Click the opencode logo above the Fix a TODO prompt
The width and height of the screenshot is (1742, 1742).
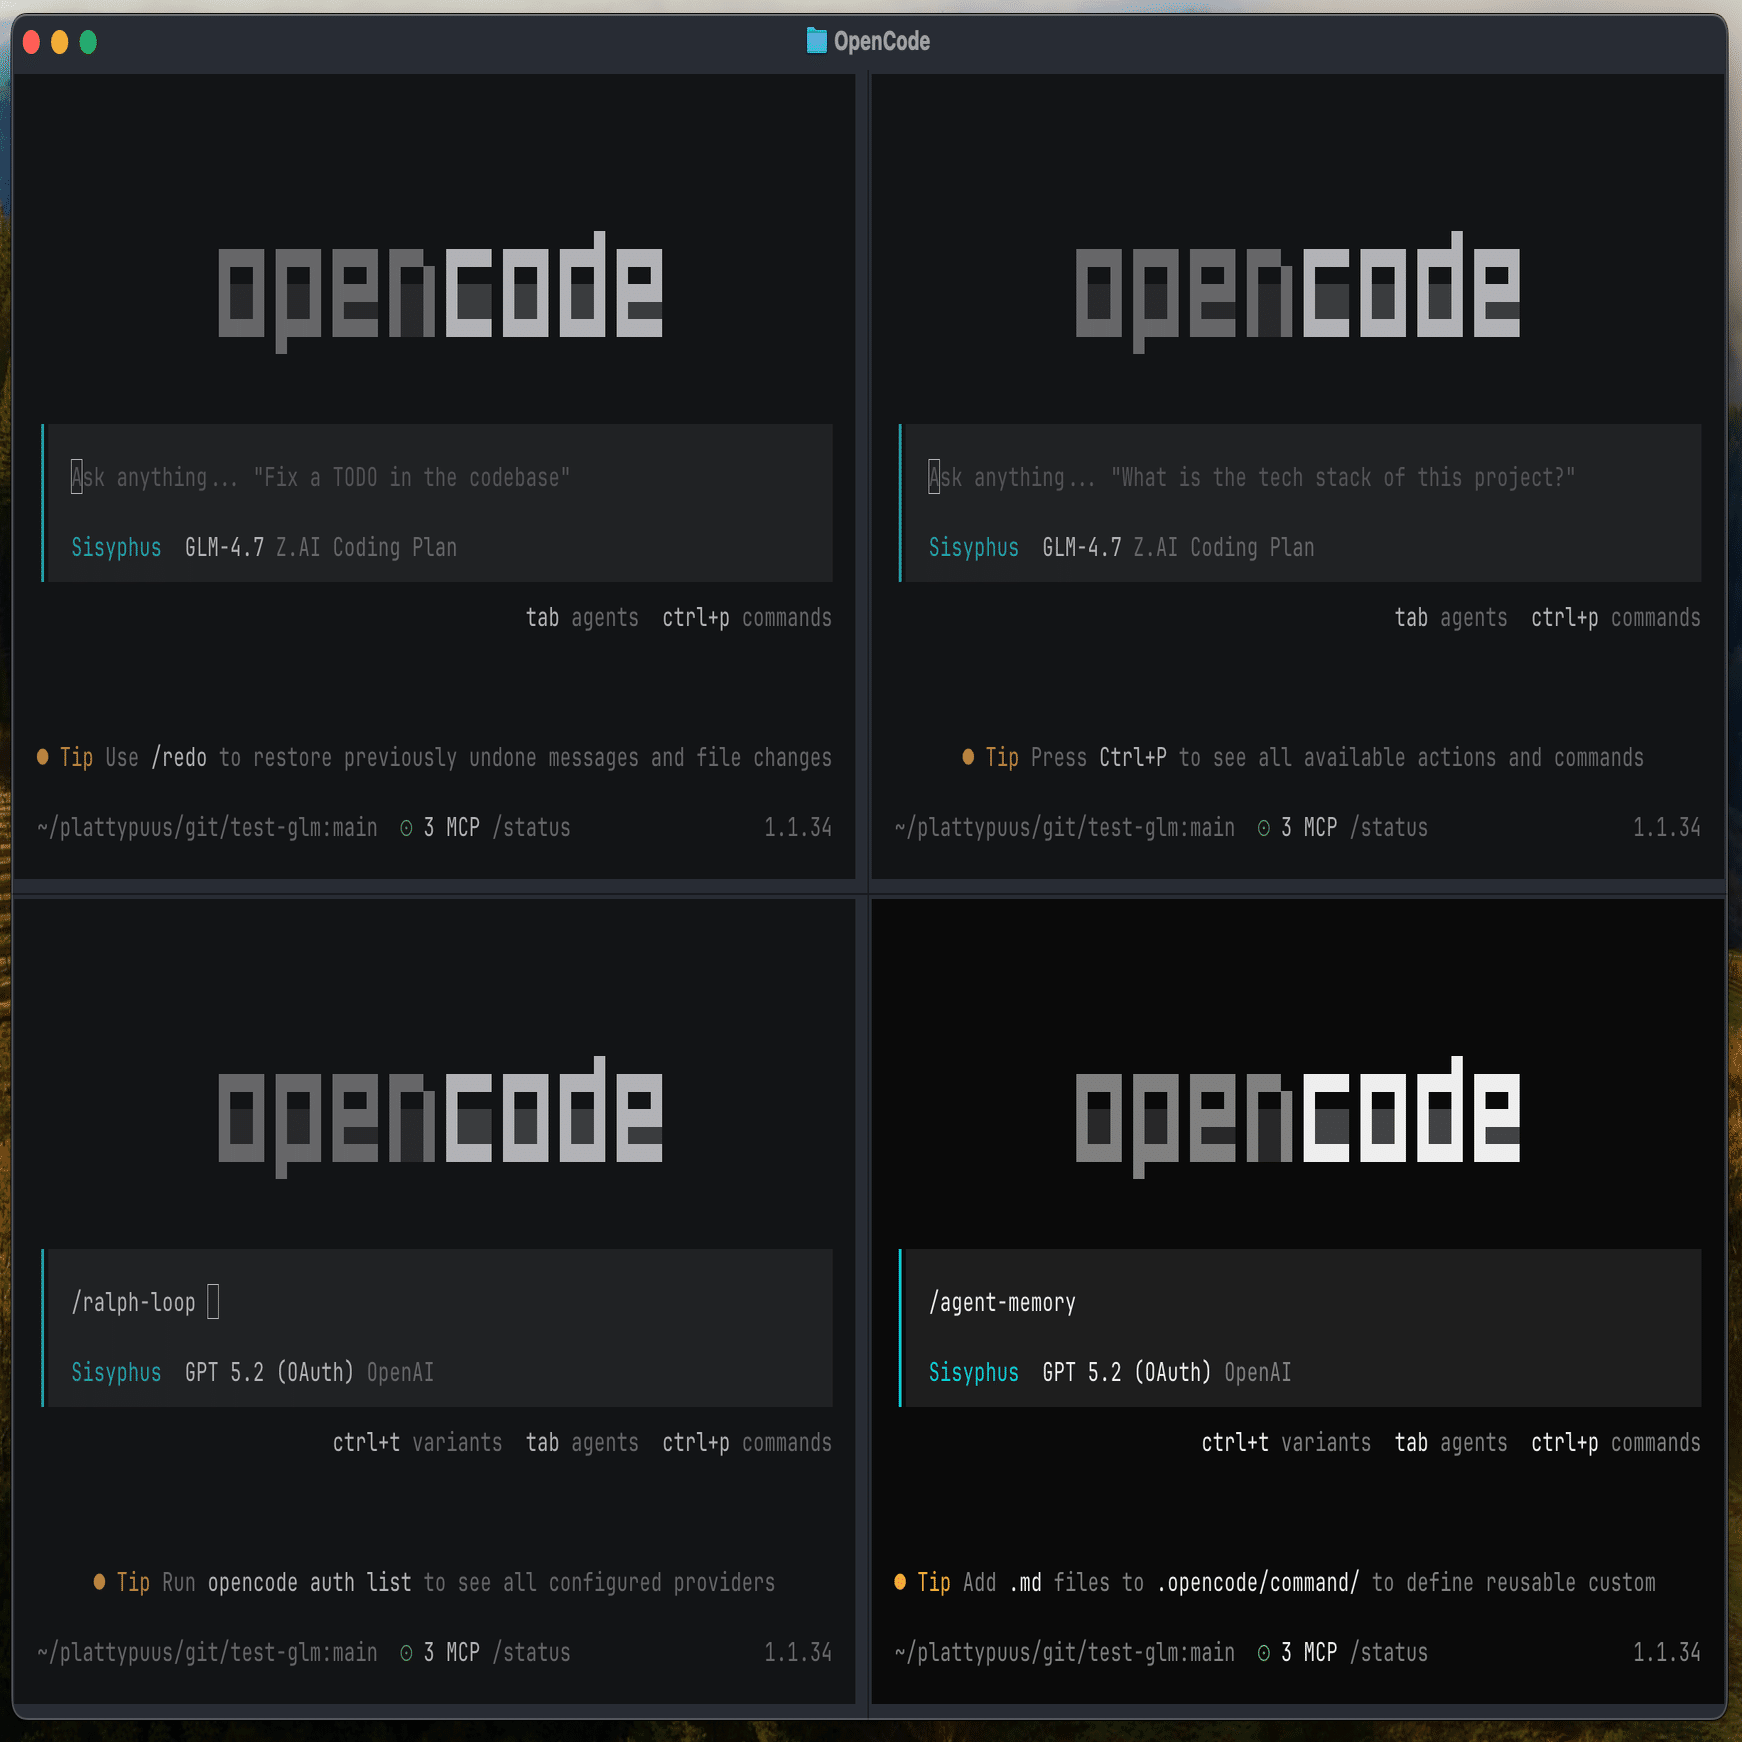tap(440, 292)
